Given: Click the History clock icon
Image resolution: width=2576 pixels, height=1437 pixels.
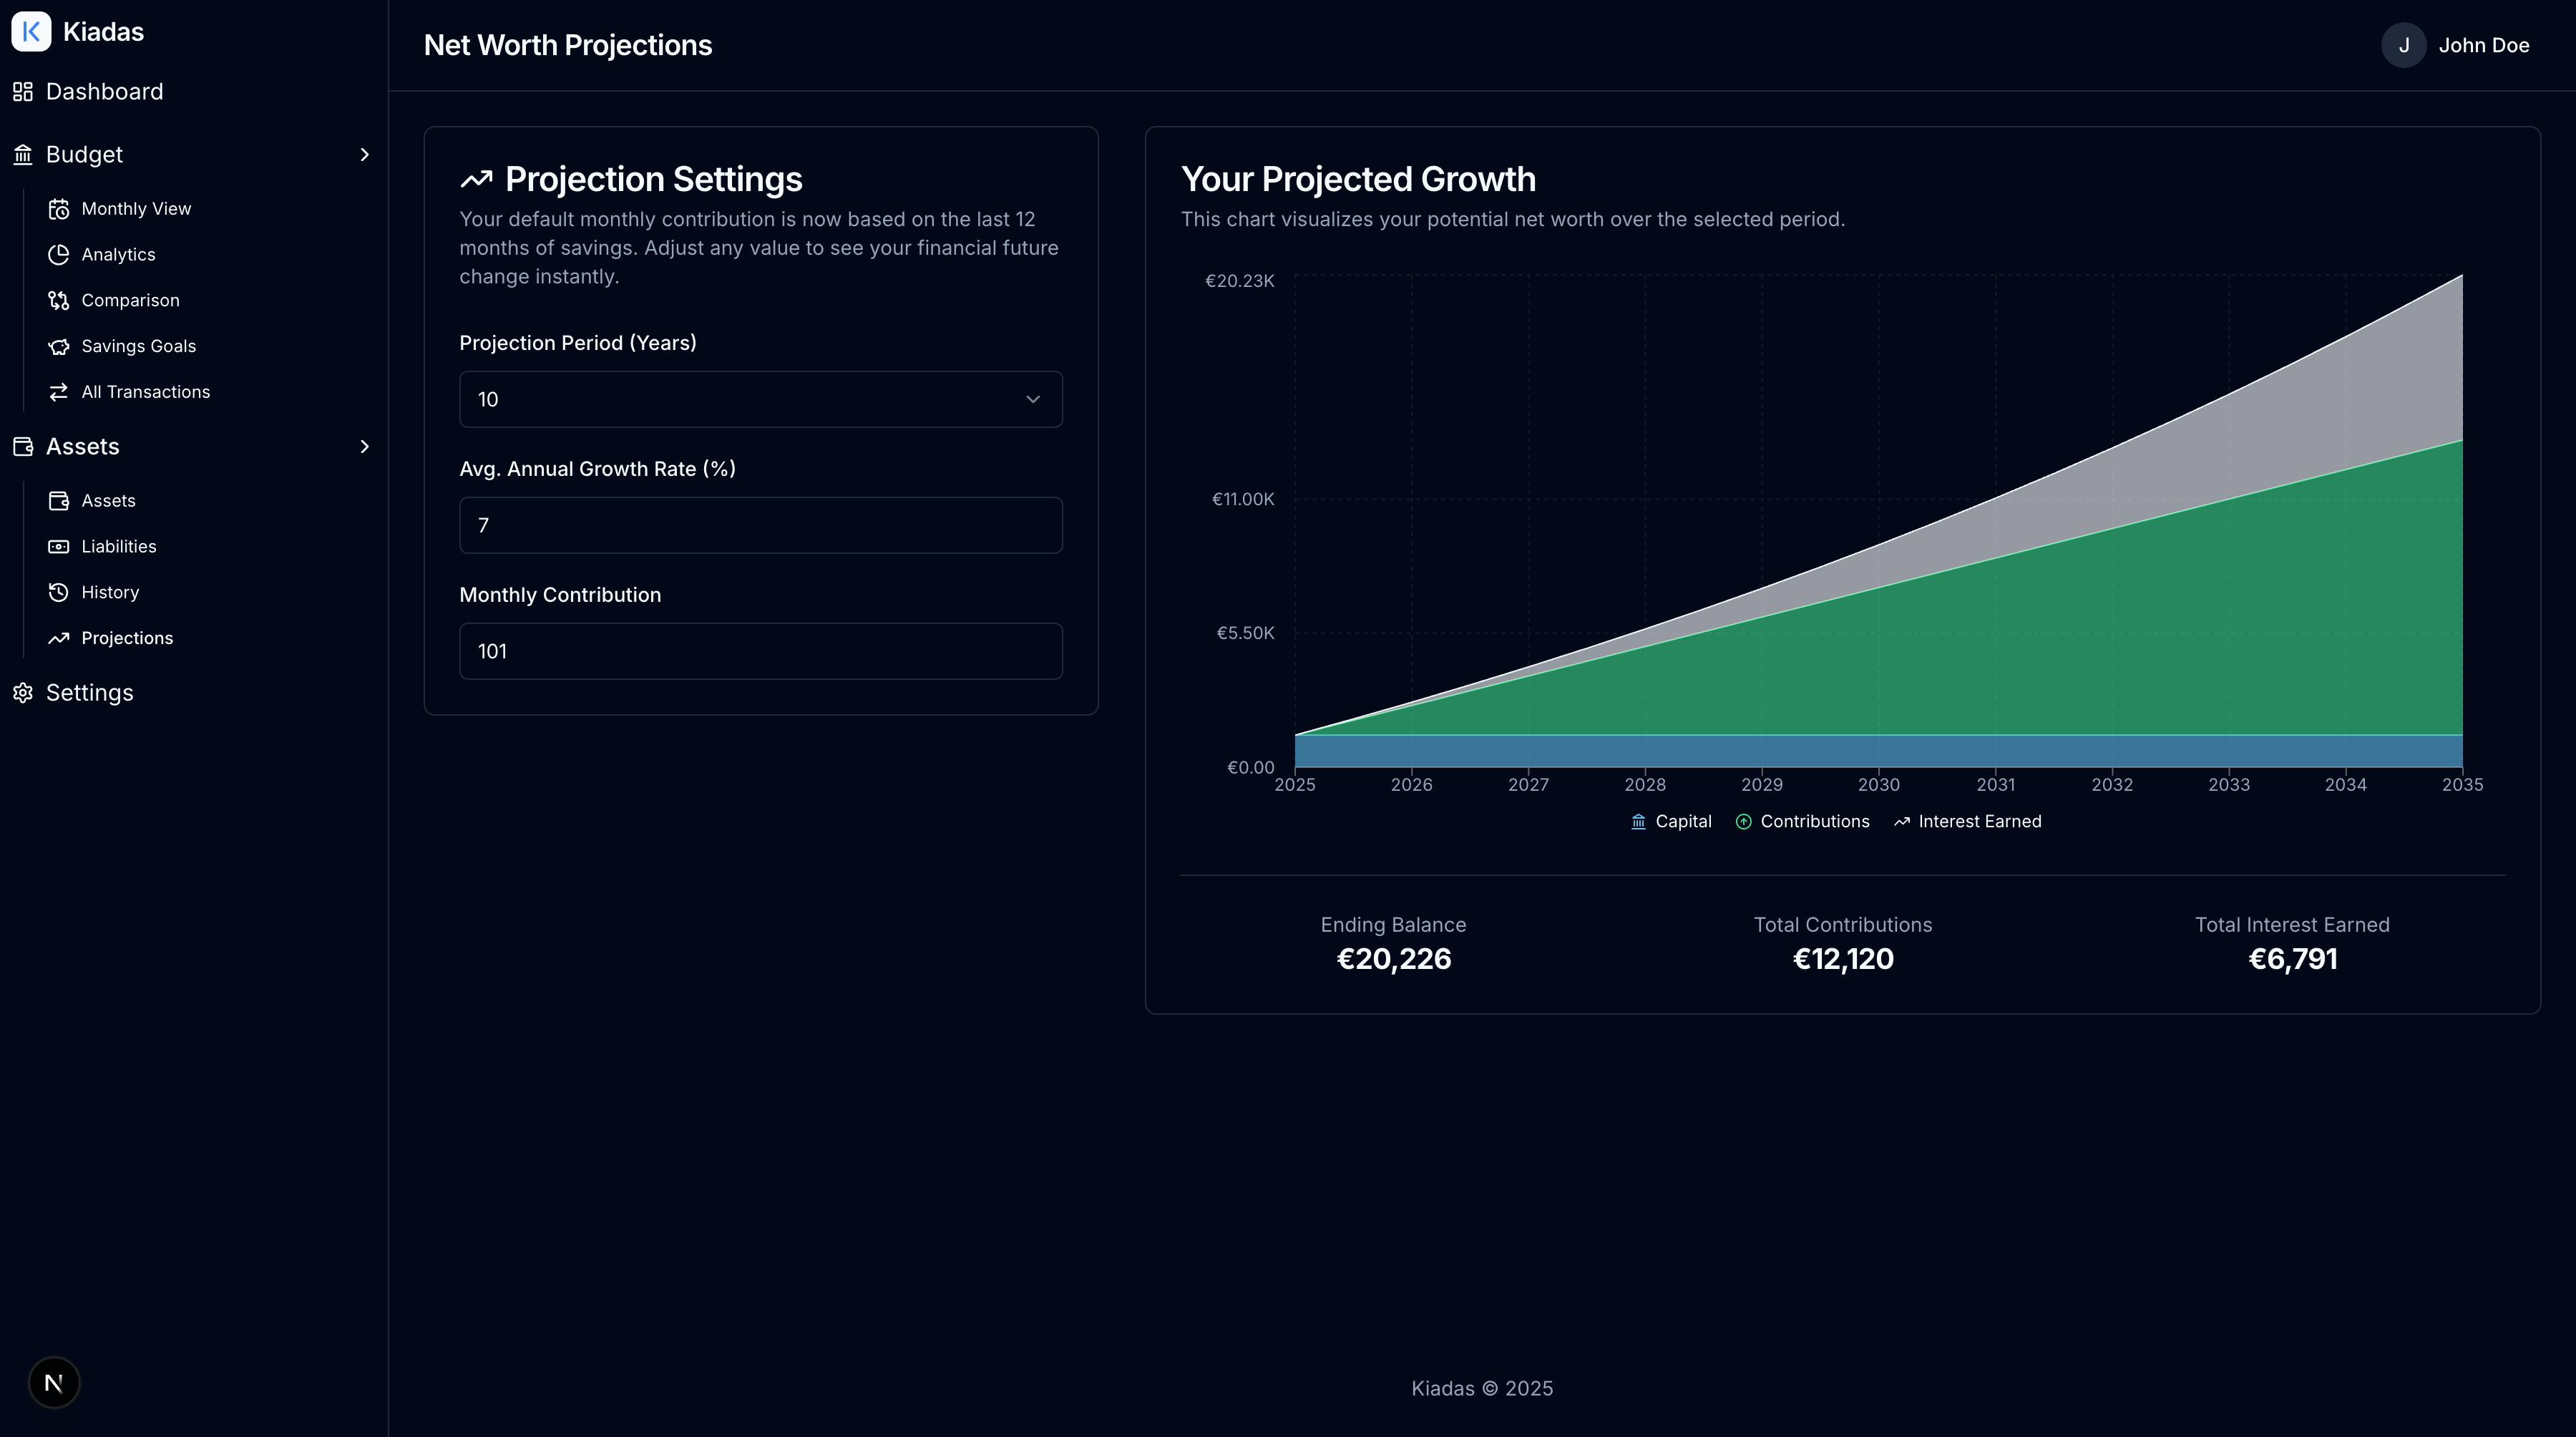Looking at the screenshot, I should (x=59, y=592).
